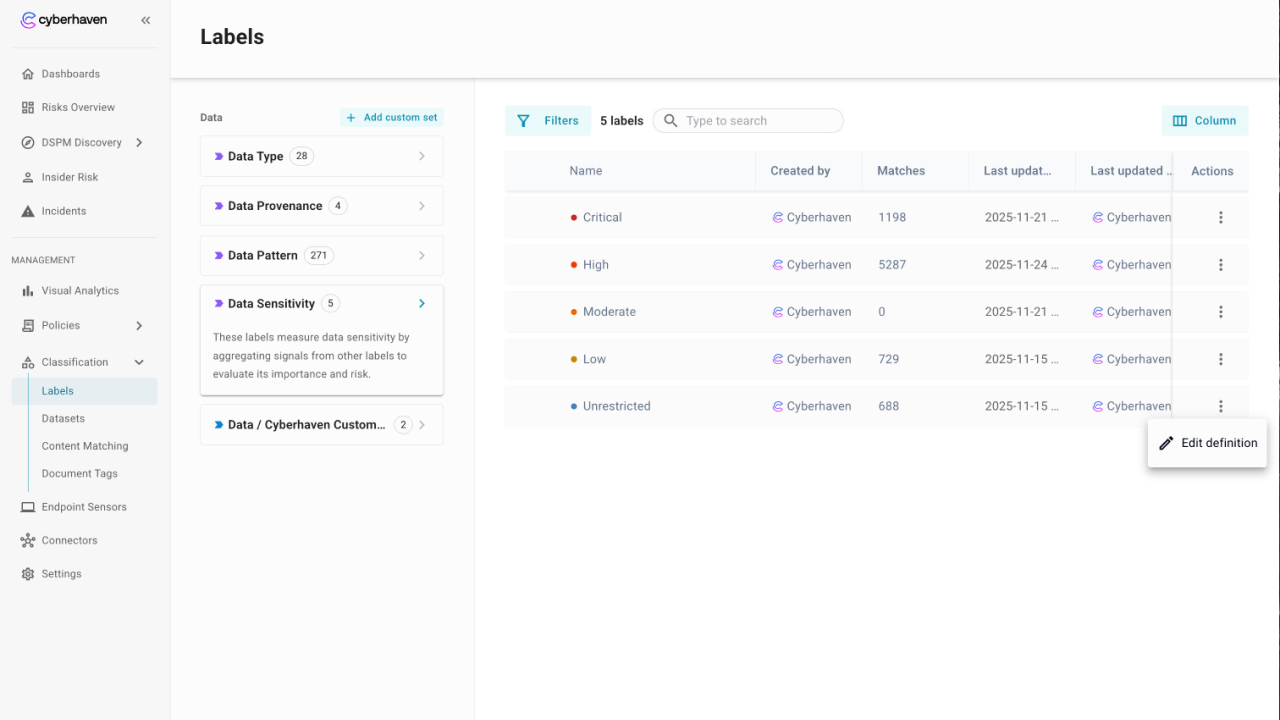Expand the DSPM Discovery submenu
This screenshot has width=1280, height=720.
pos(139,143)
